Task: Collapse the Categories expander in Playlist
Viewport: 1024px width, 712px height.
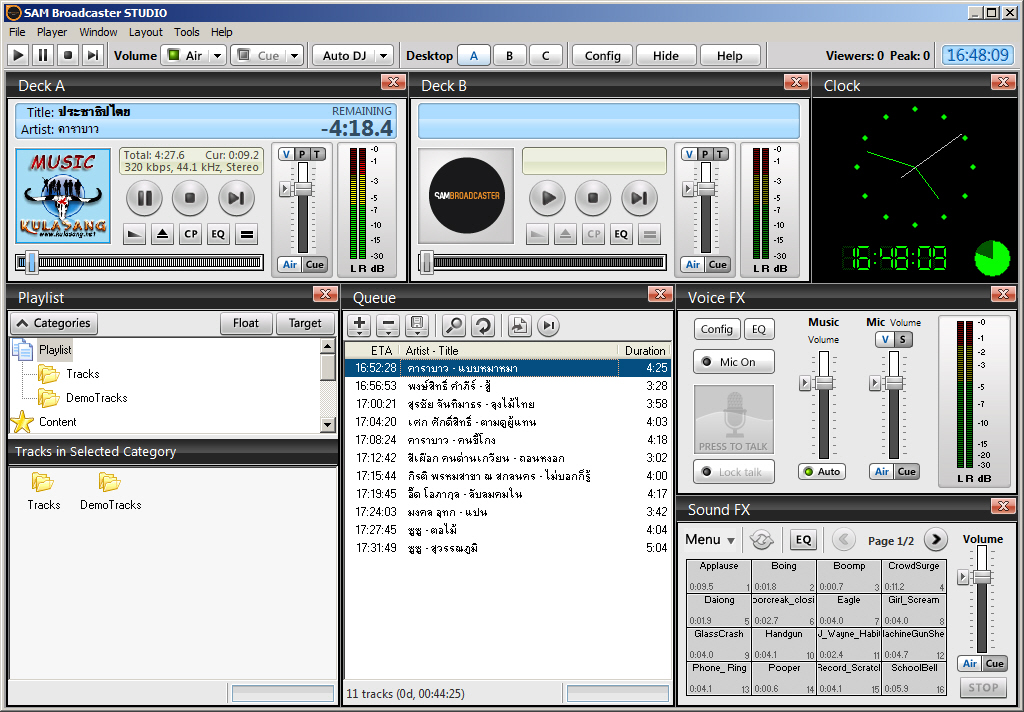Action: tap(54, 323)
